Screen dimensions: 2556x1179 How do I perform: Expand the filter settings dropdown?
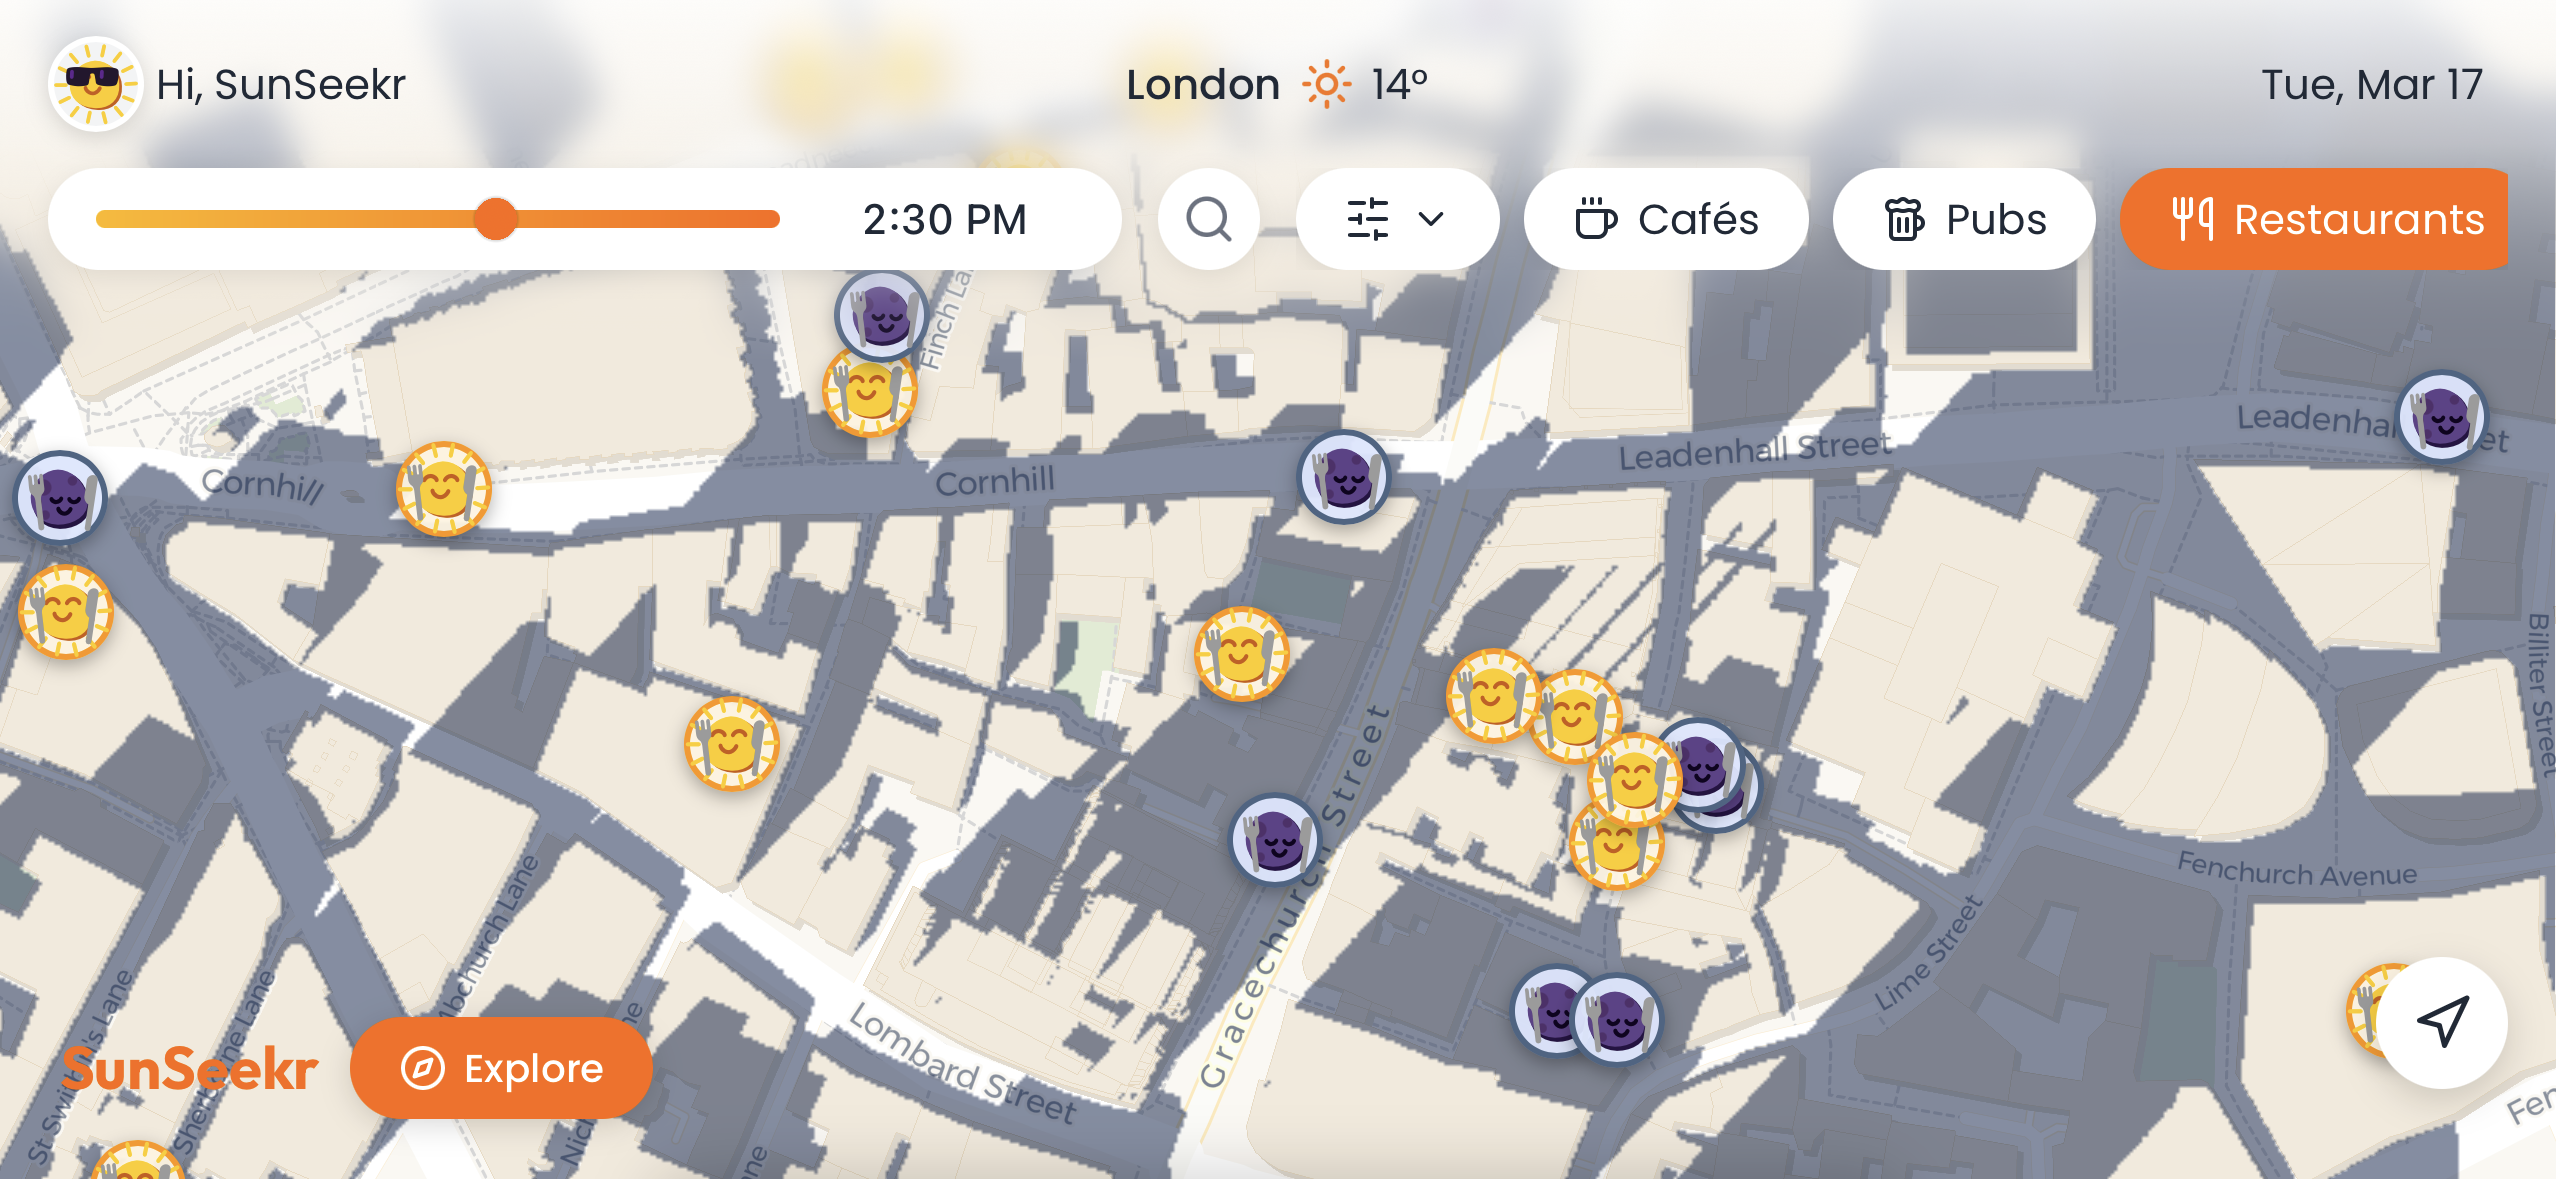1396,219
